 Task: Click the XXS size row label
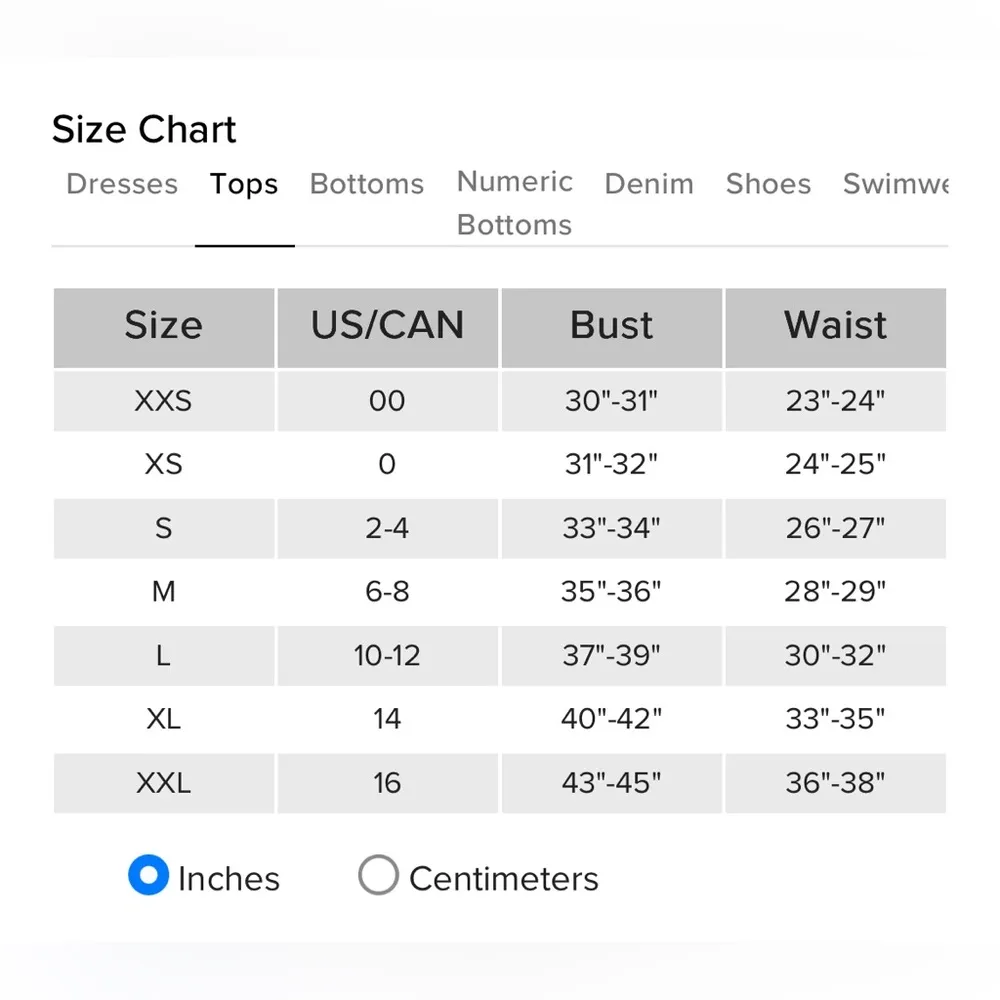click(x=164, y=401)
